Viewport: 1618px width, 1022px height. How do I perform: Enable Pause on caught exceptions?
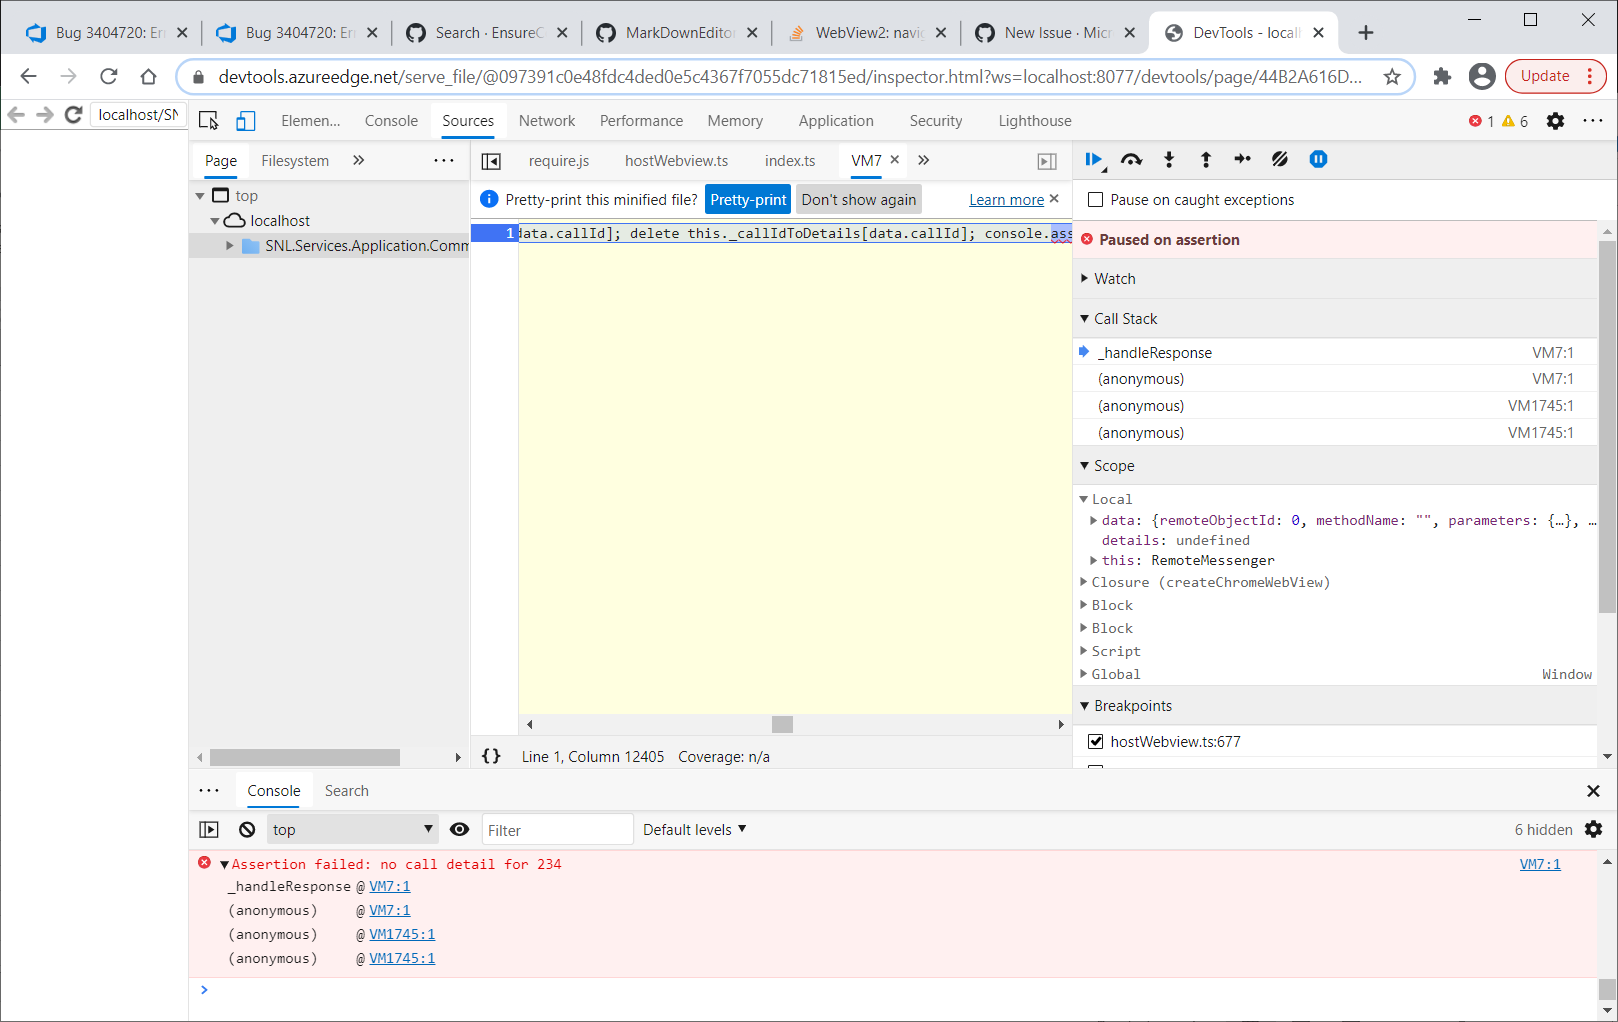(x=1095, y=199)
